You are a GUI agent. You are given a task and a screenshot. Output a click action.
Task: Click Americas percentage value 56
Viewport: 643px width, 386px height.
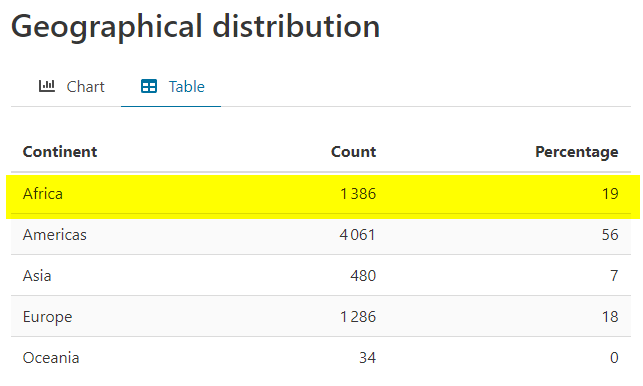pos(610,235)
